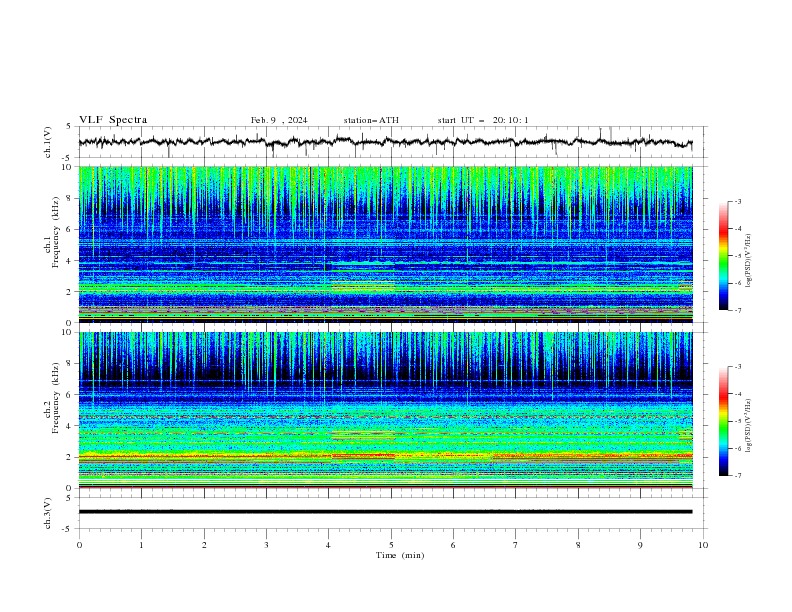
Task: Click the time axis tick label "7"
Action: point(516,545)
